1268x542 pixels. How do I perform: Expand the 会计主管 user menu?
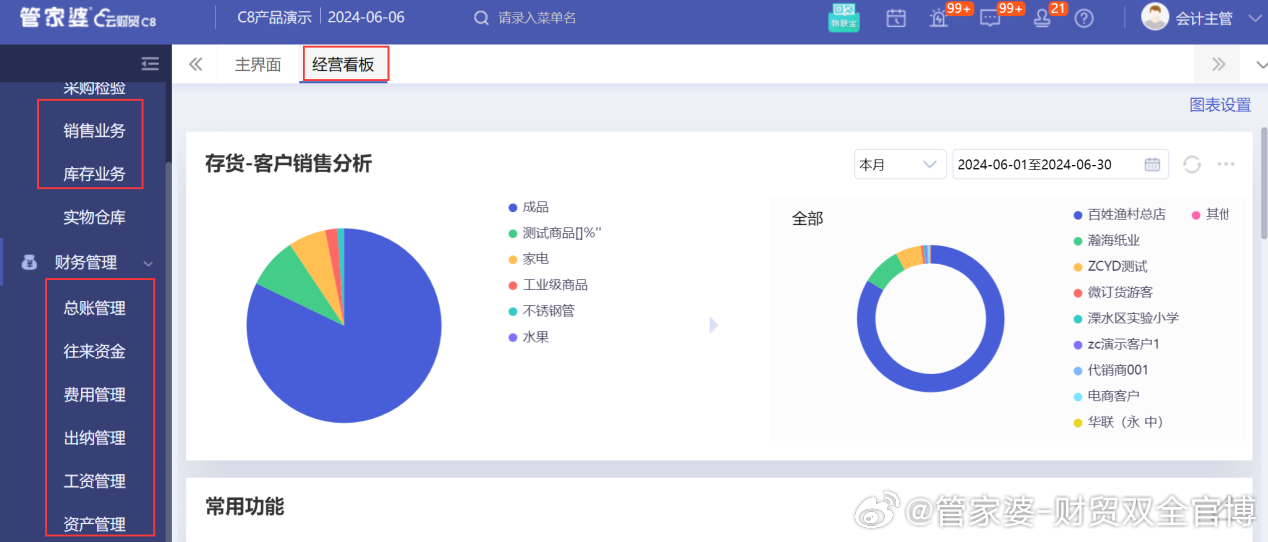point(1255,18)
